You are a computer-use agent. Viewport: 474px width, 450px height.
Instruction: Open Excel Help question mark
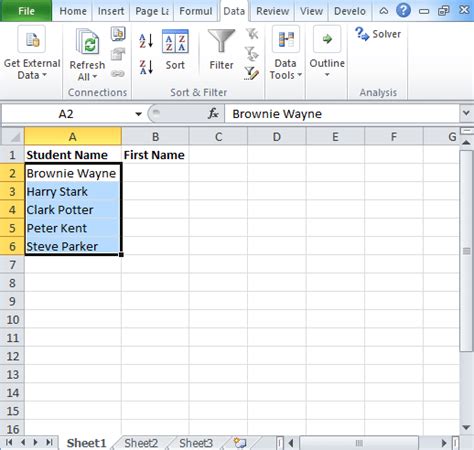click(x=403, y=11)
